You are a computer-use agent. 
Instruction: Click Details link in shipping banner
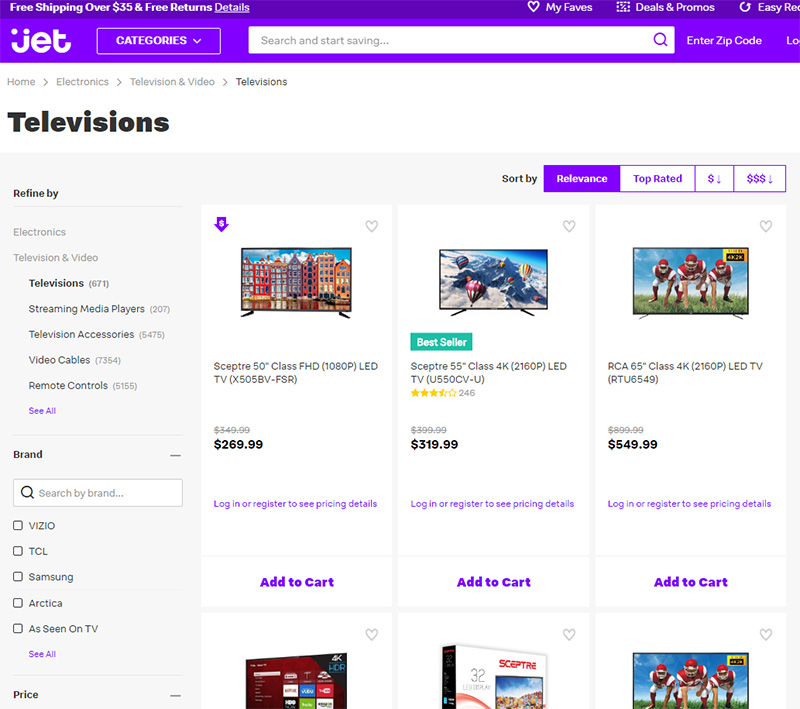232,7
